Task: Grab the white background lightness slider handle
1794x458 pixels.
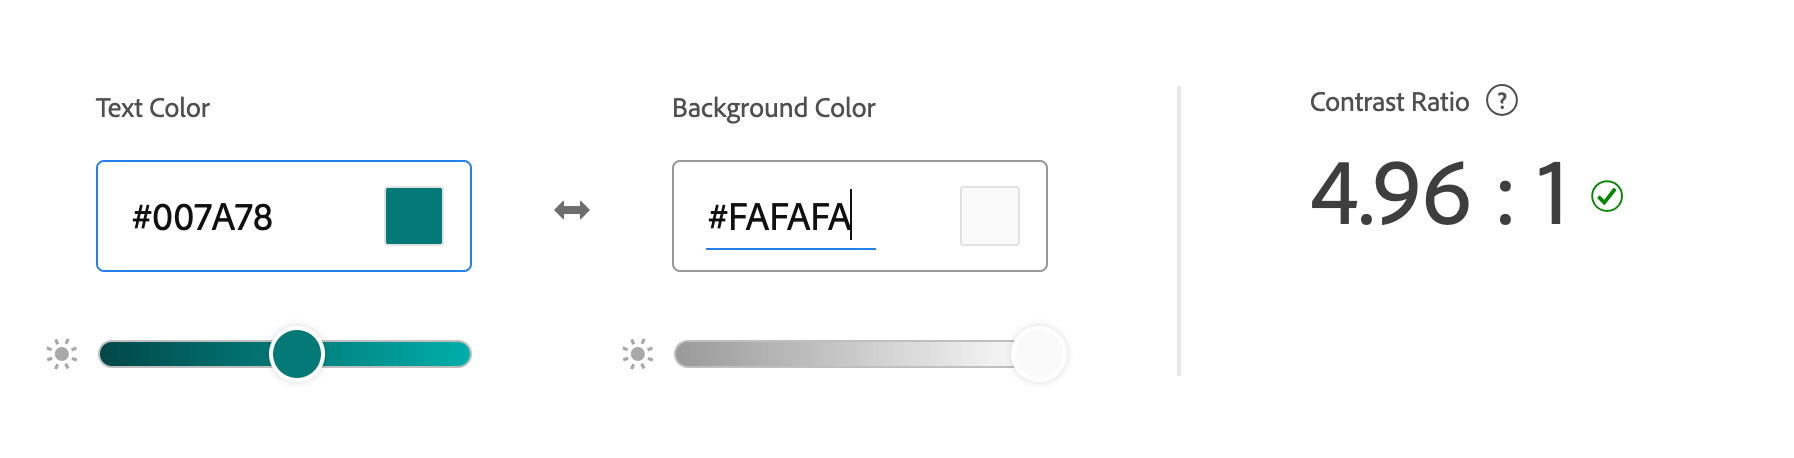Action: pos(1039,354)
